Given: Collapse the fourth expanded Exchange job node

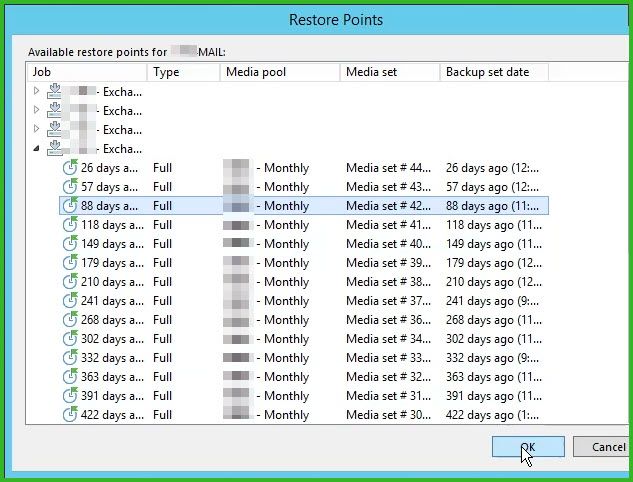Looking at the screenshot, I should click(x=37, y=149).
